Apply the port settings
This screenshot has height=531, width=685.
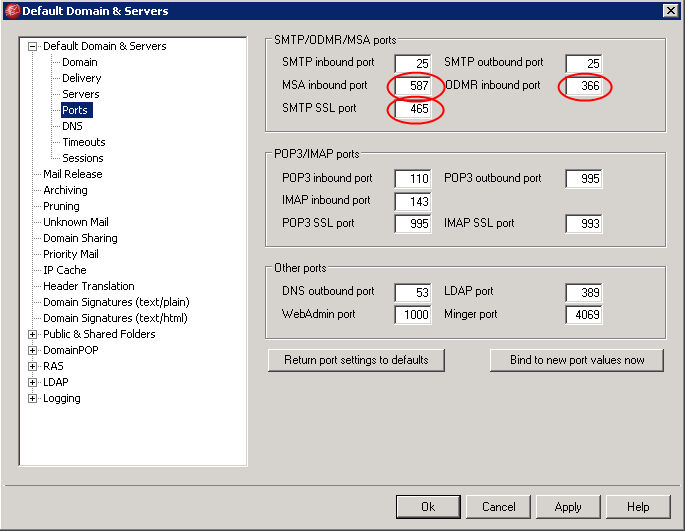[568, 507]
